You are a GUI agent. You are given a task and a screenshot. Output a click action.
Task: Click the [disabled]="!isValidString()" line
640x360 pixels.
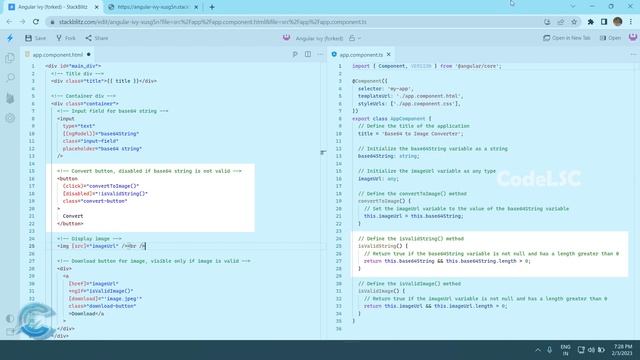(105, 193)
